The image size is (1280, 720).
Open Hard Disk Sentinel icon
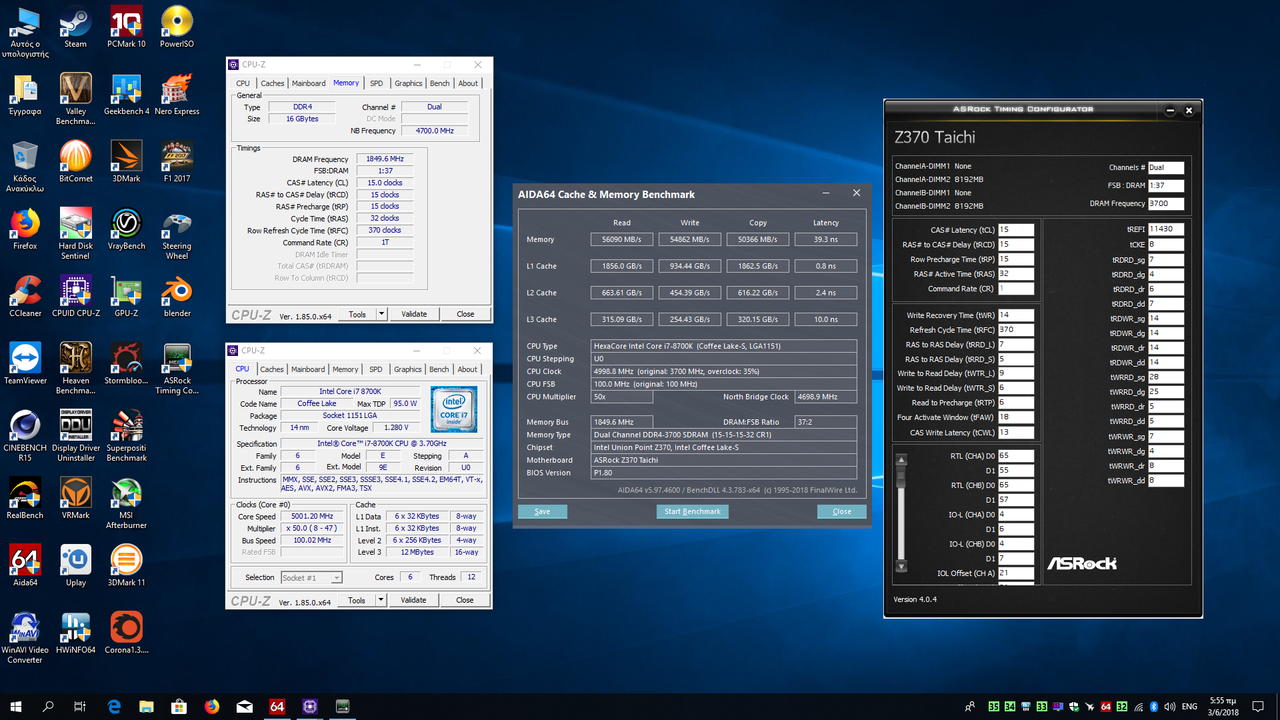pyautogui.click(x=75, y=234)
